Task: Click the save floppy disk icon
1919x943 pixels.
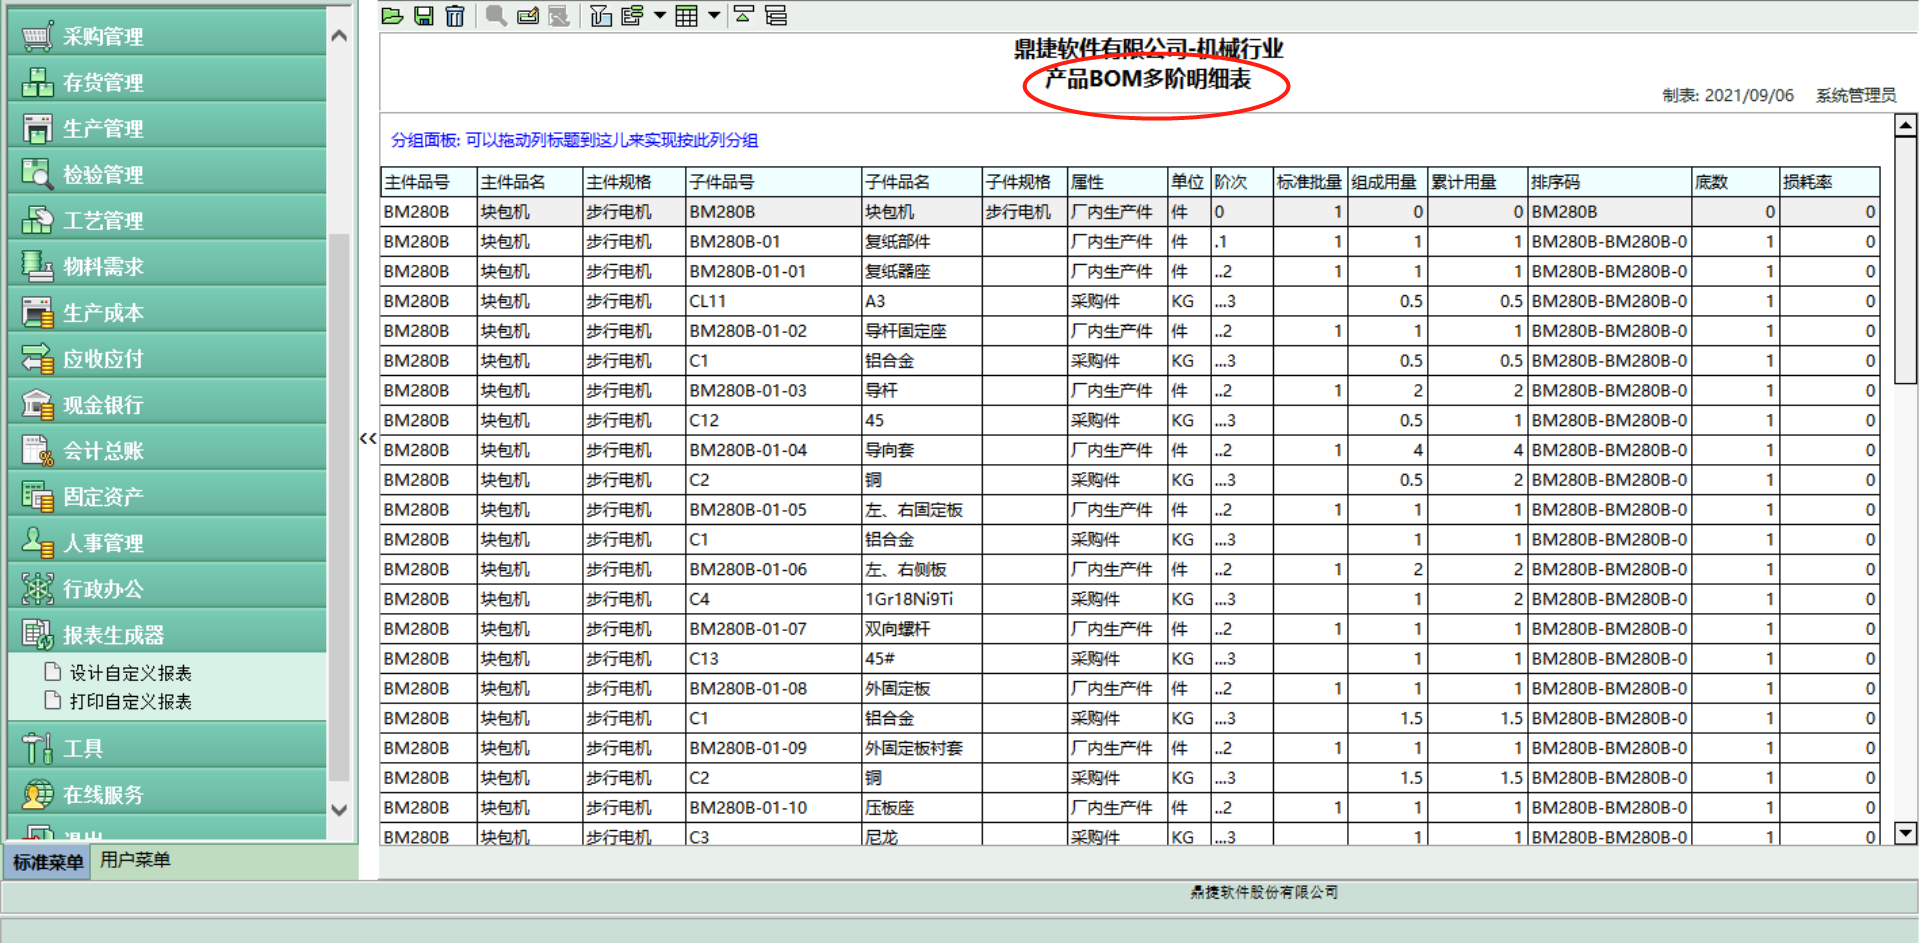Action: 424,16
